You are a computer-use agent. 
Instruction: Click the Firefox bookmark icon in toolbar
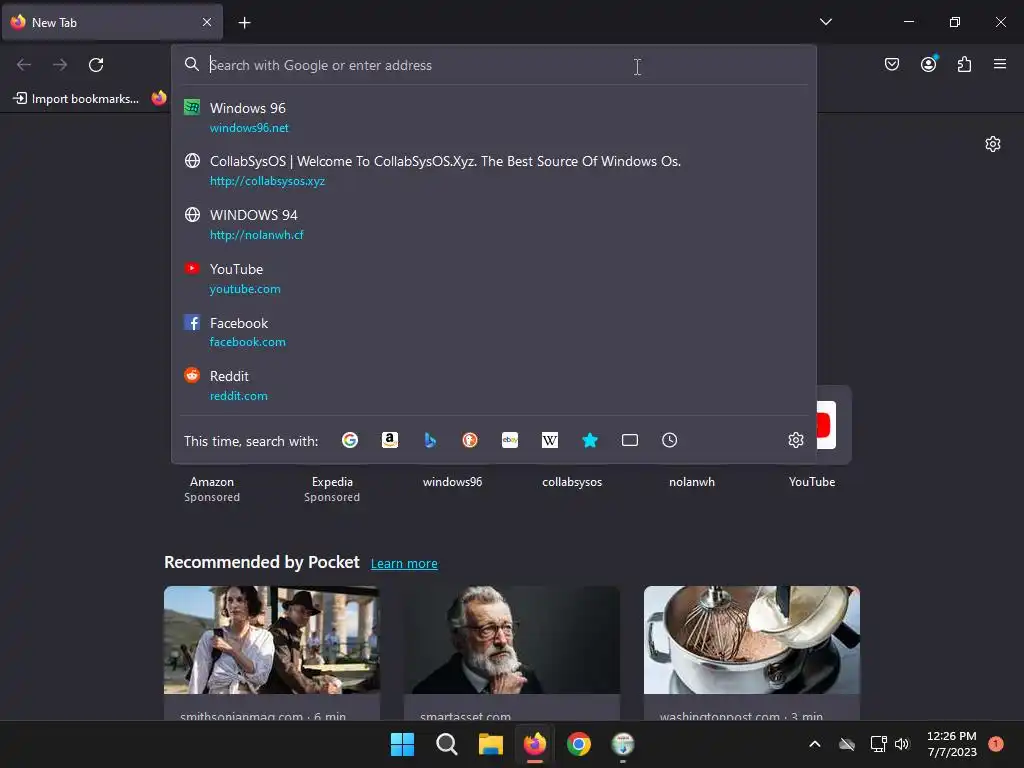[159, 99]
